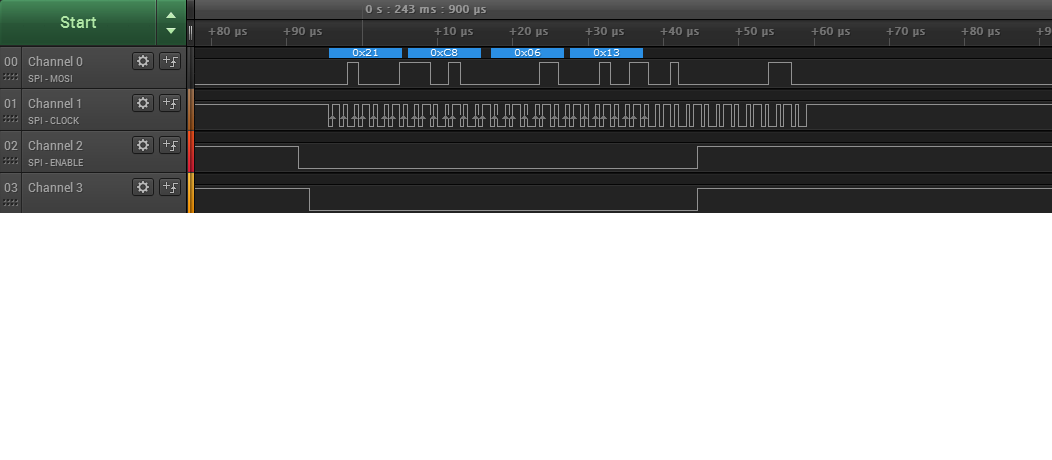Open Channel 2 settings gear

click(x=143, y=145)
